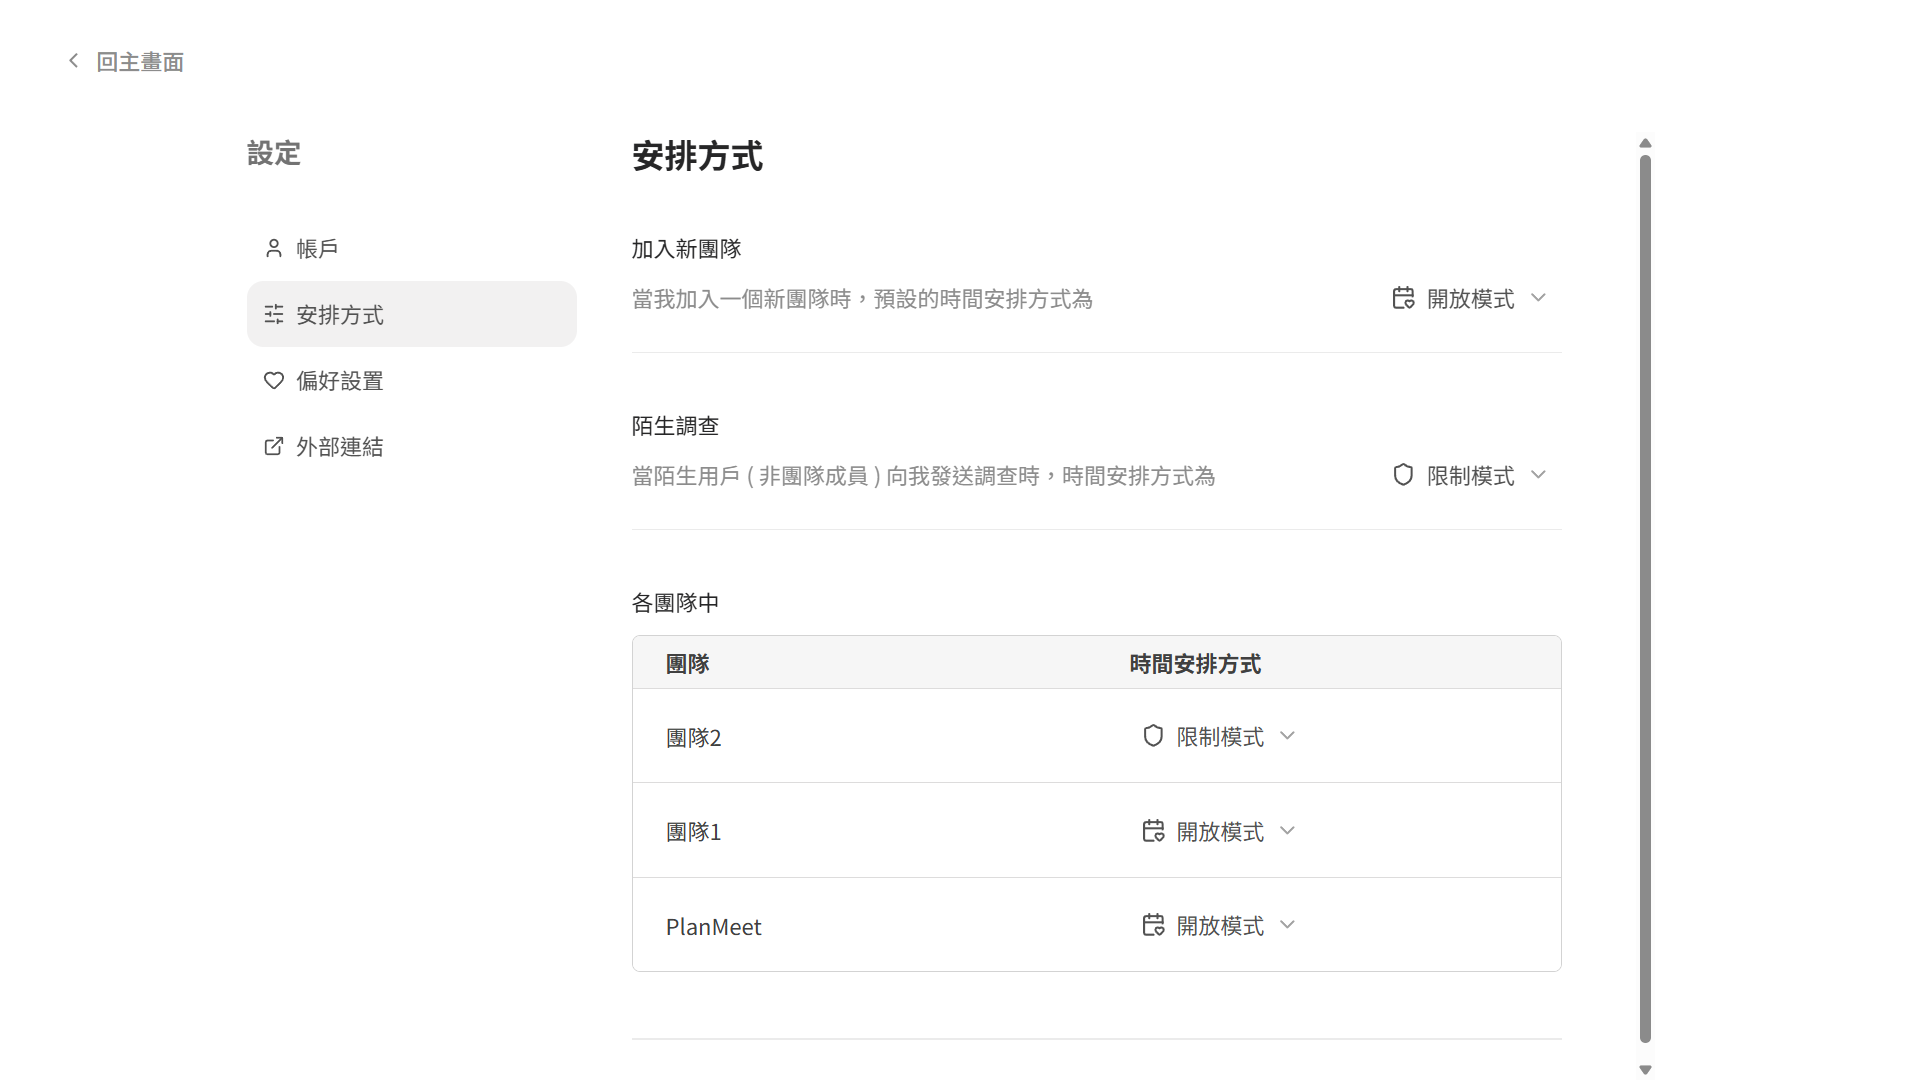Open the 偏好設置 settings section
Image resolution: width=1920 pixels, height=1080 pixels.
338,380
